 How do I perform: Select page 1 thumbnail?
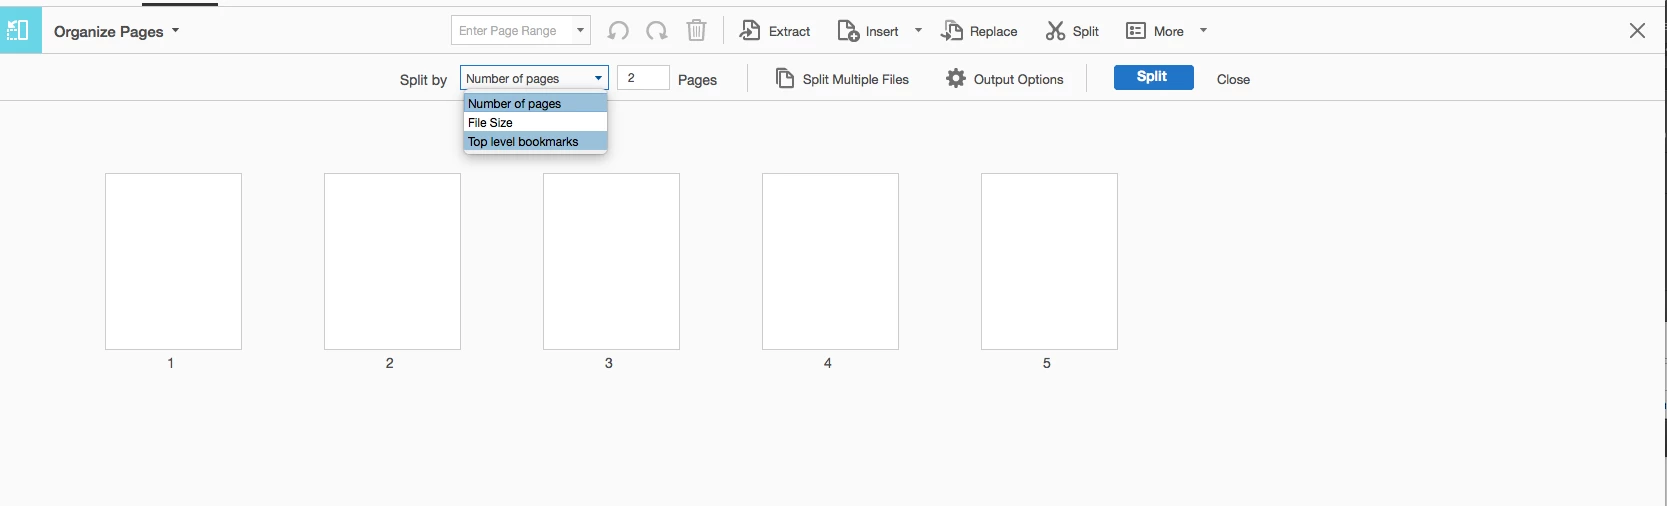coord(173,261)
